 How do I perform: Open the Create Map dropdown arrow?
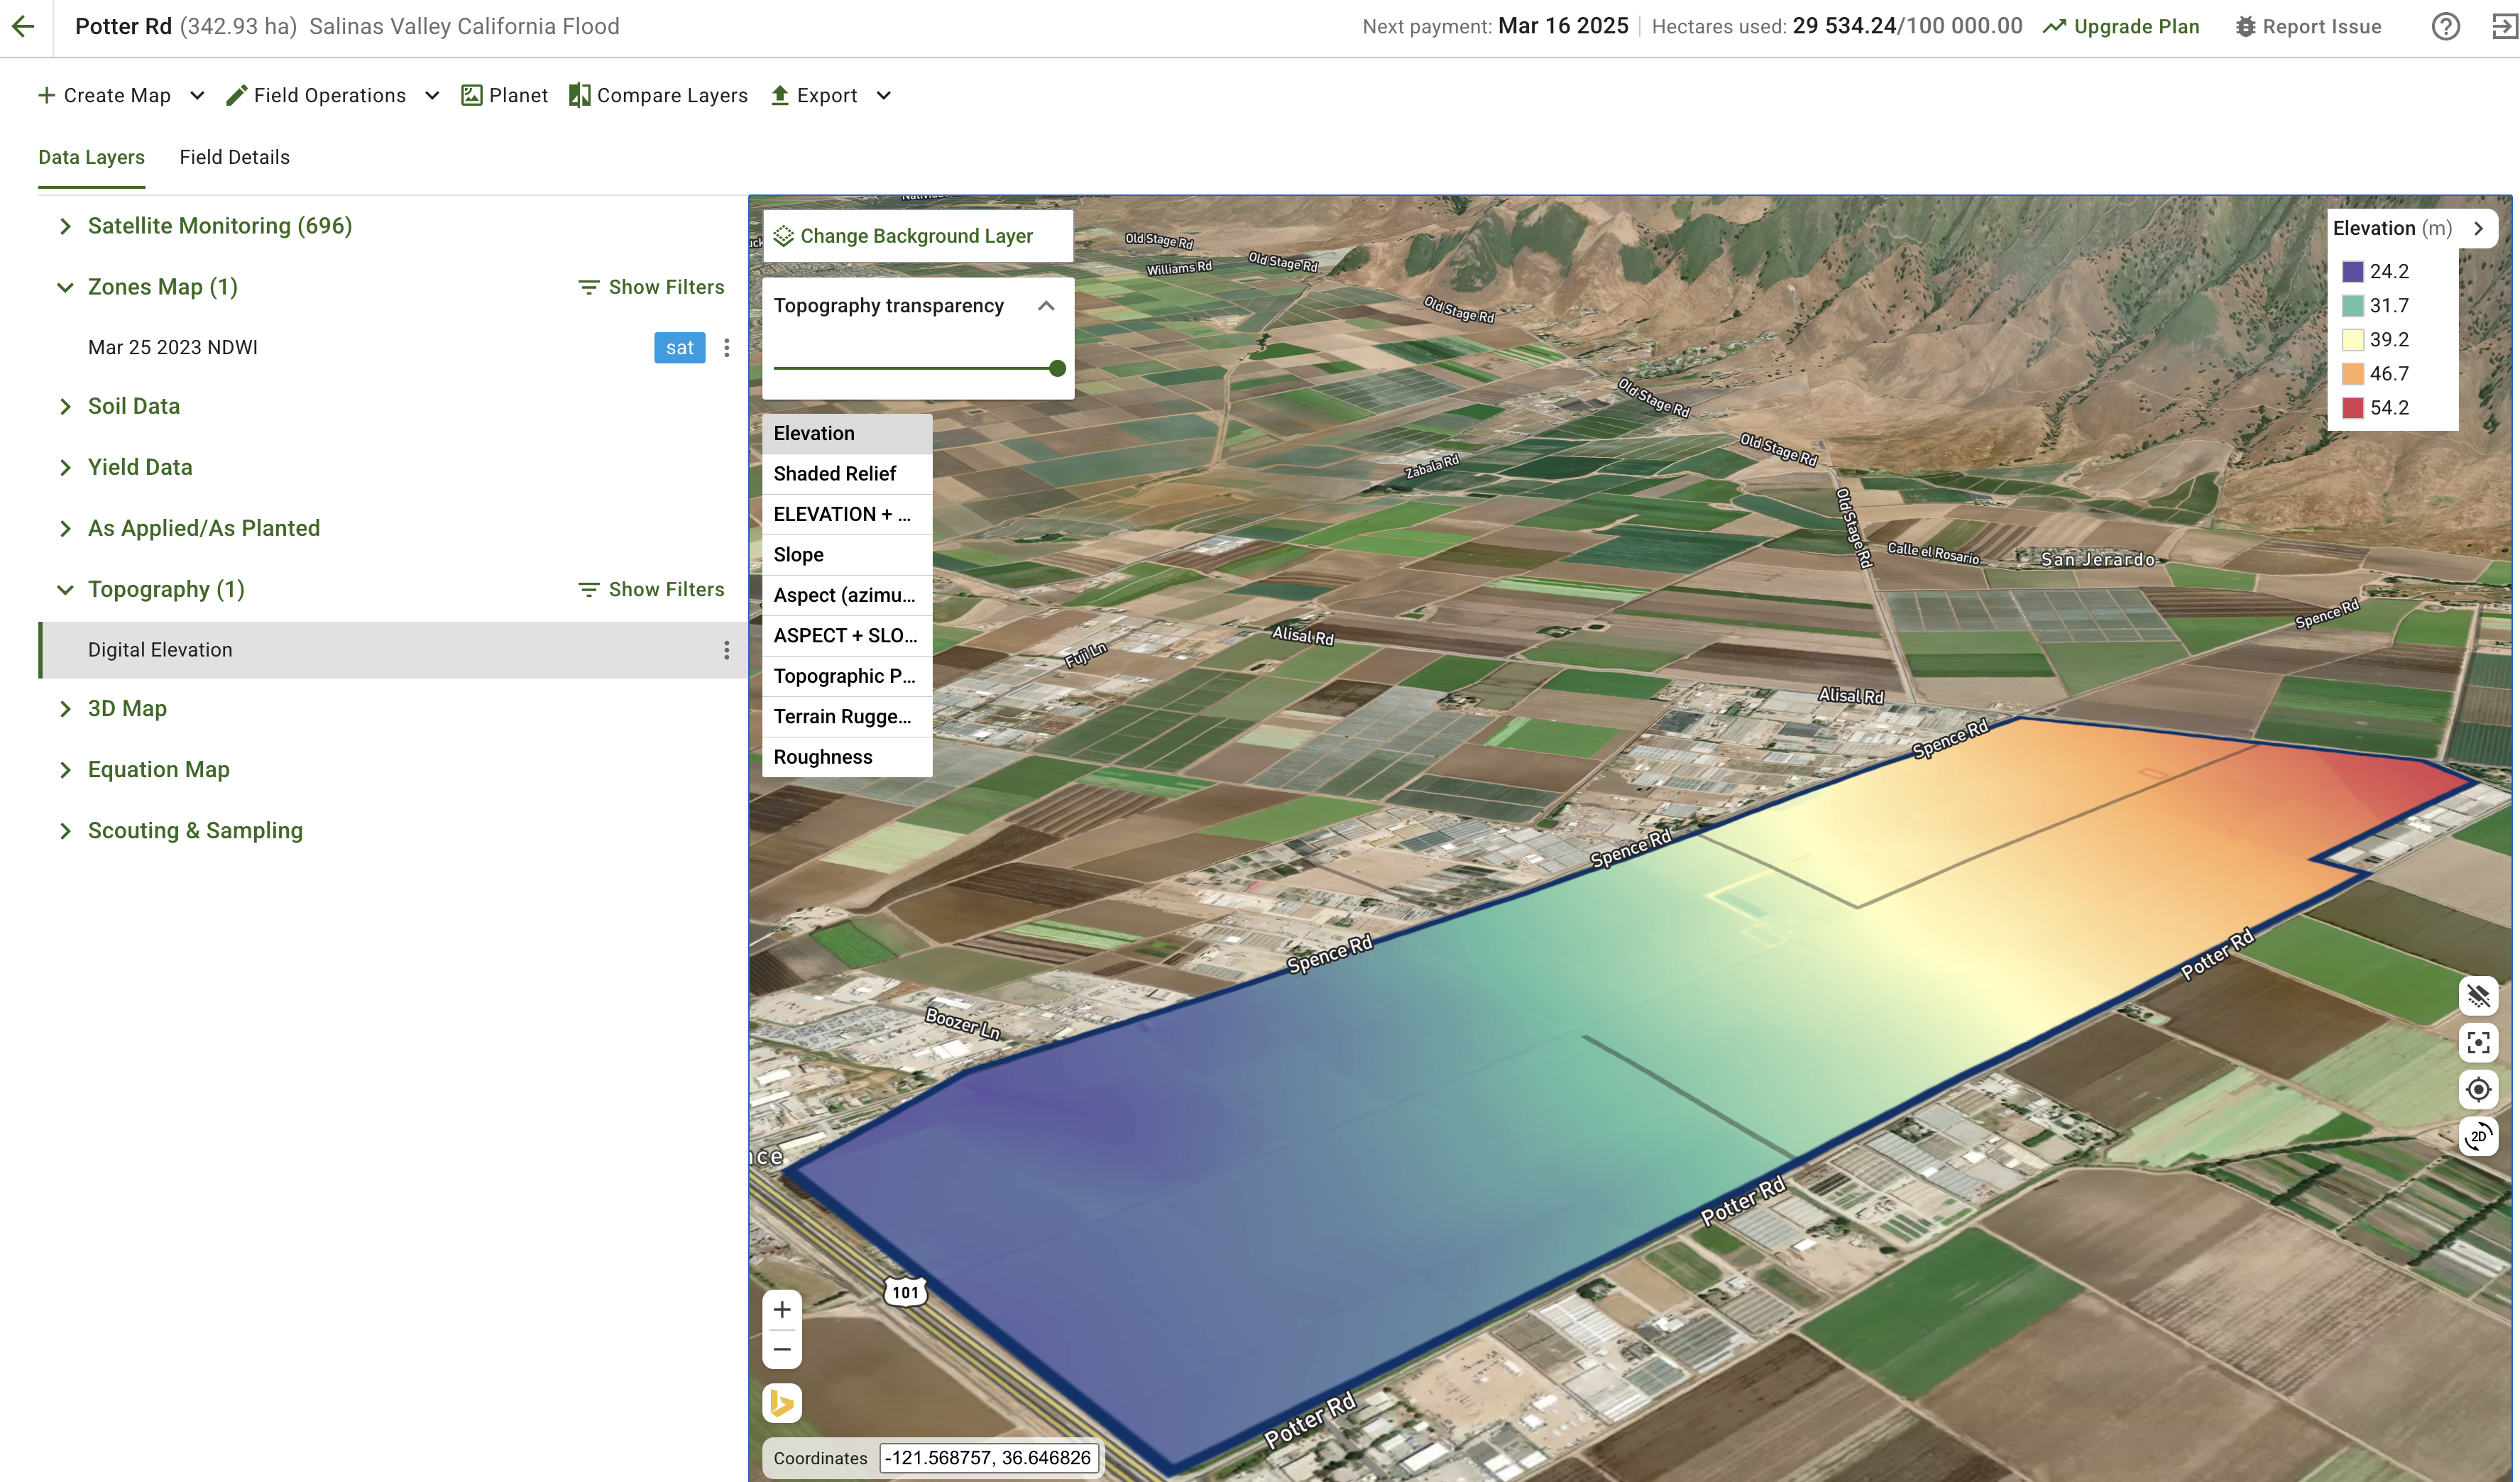pos(197,96)
